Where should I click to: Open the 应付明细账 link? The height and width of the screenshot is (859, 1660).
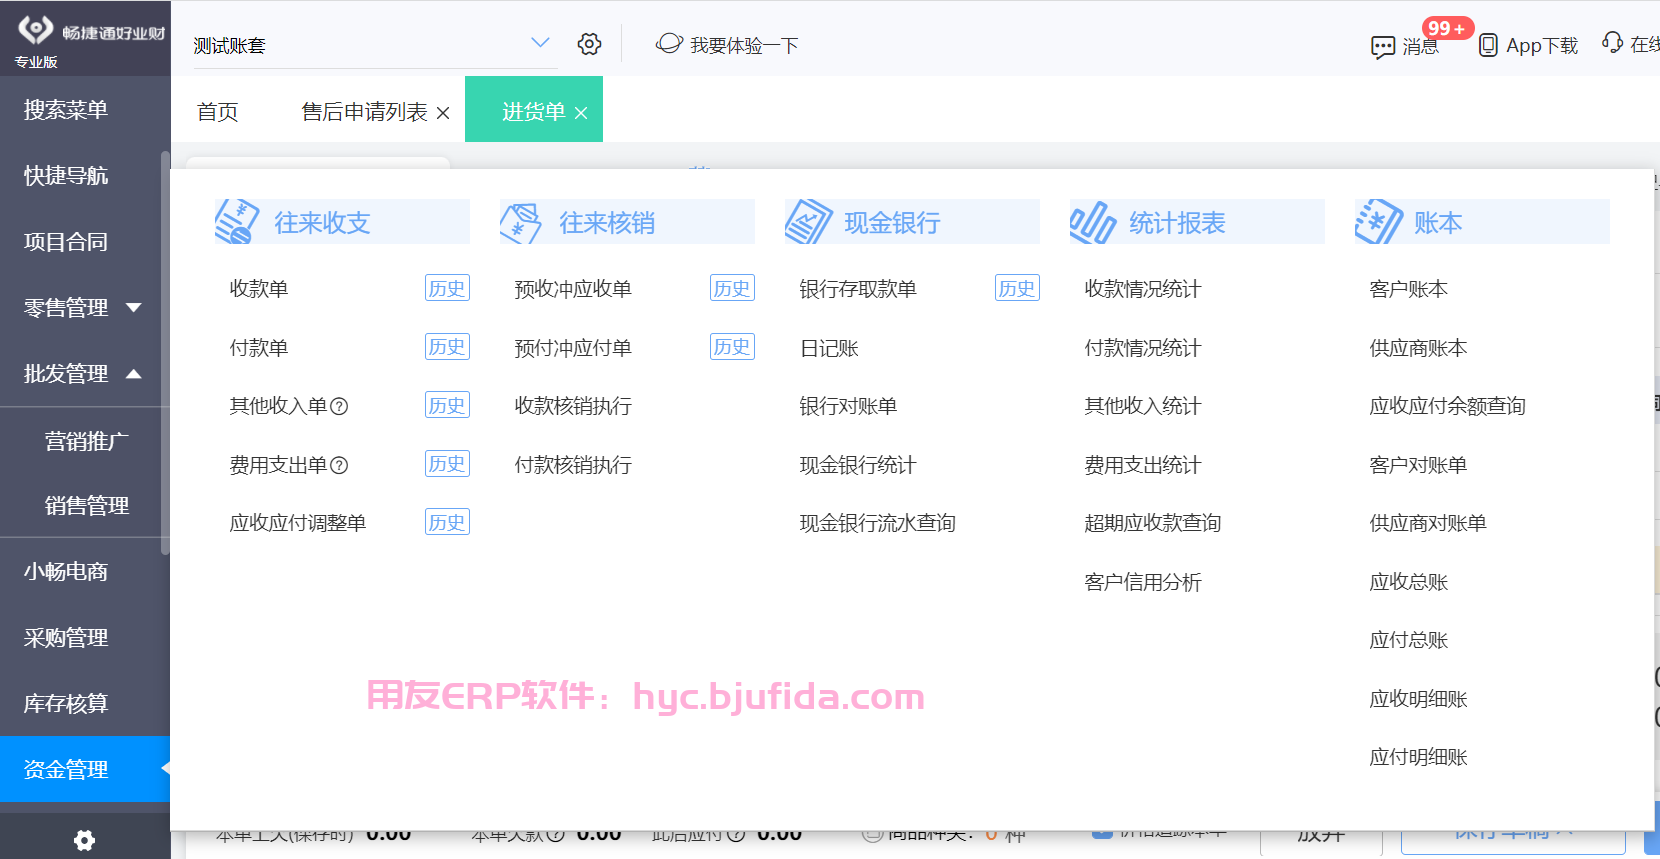[x=1418, y=757]
